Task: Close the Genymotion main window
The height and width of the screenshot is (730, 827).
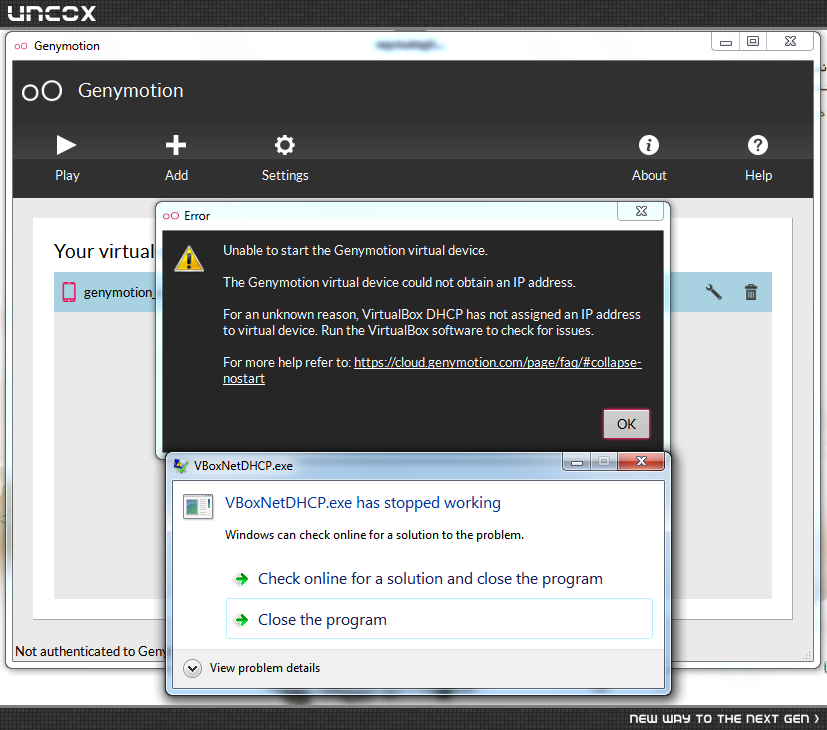Action: pyautogui.click(x=790, y=41)
